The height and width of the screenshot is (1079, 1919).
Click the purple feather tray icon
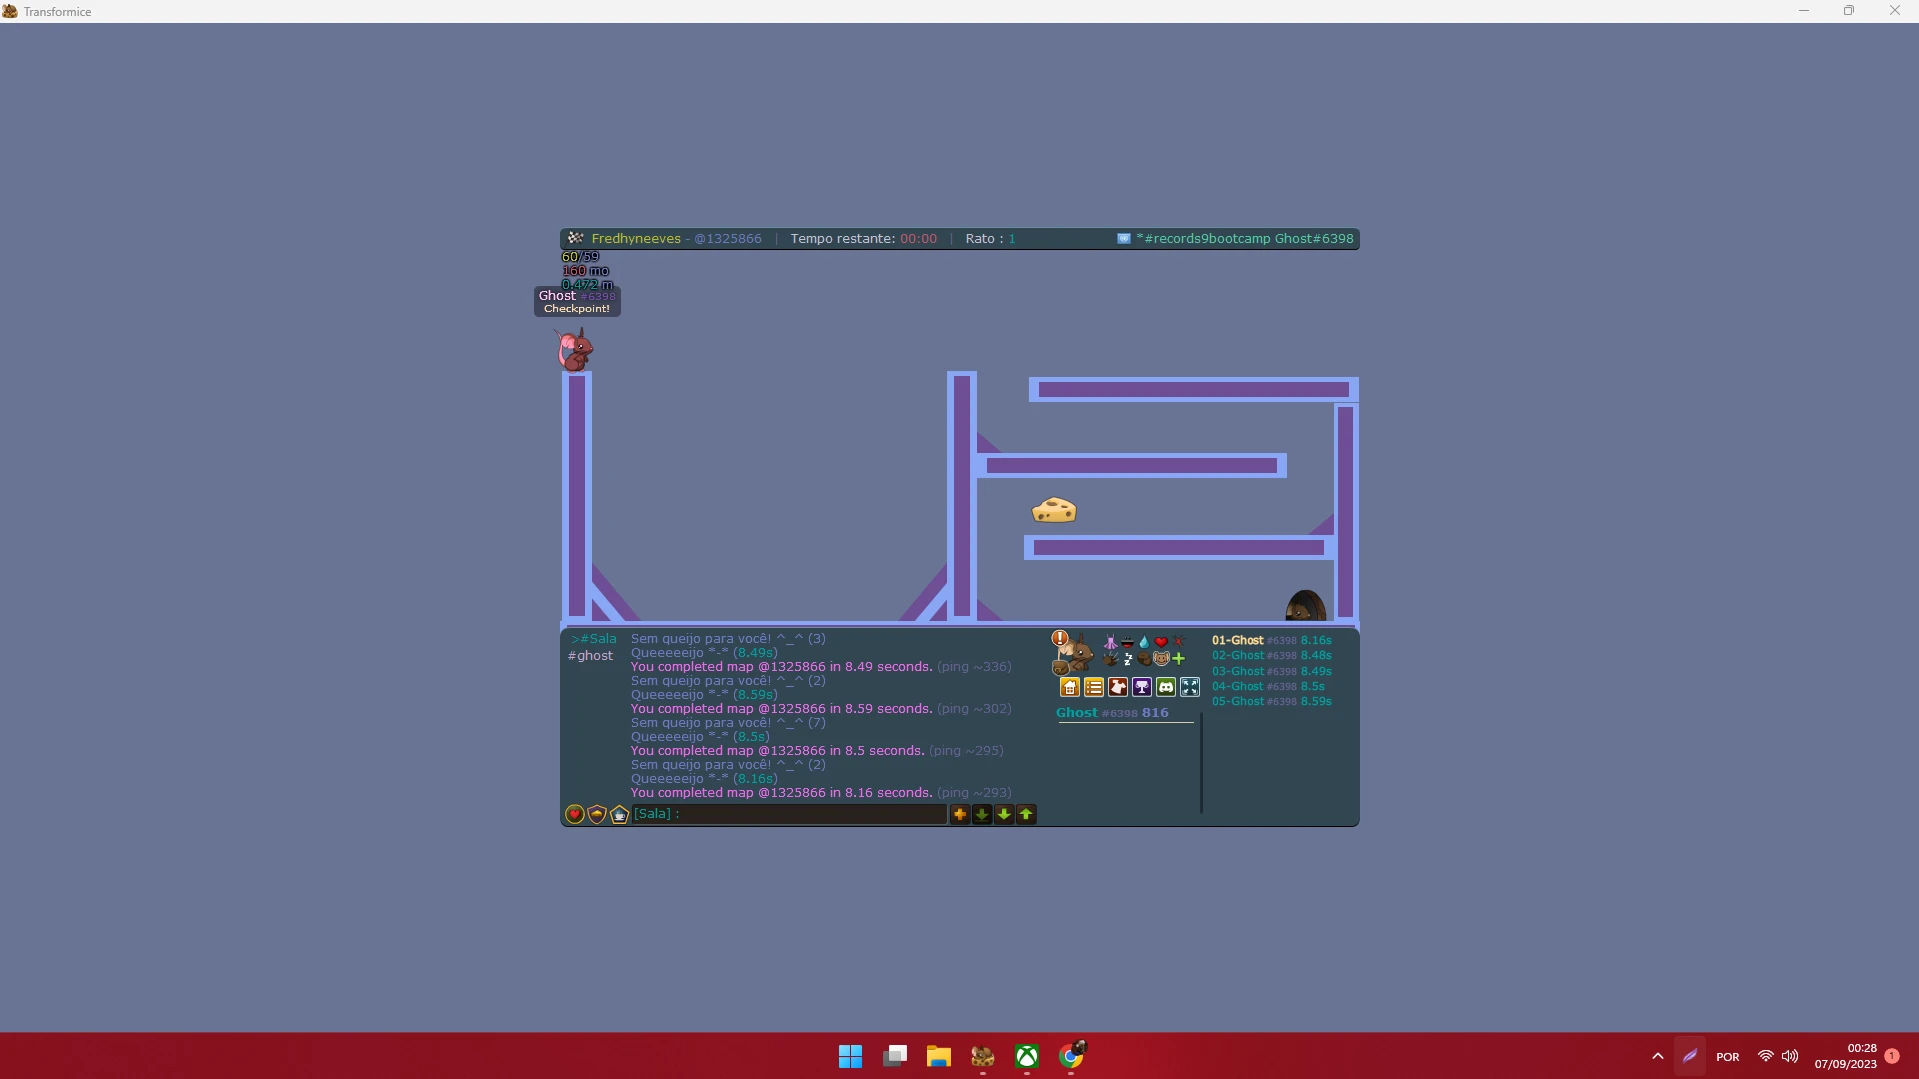[x=1689, y=1056]
